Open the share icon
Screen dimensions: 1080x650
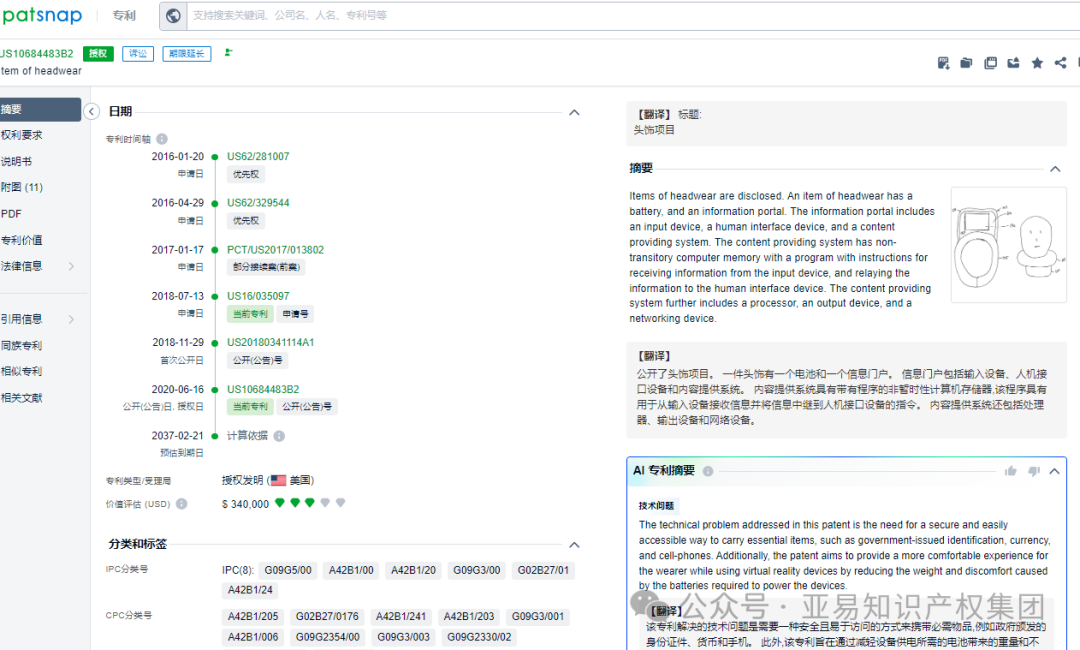tap(1060, 62)
